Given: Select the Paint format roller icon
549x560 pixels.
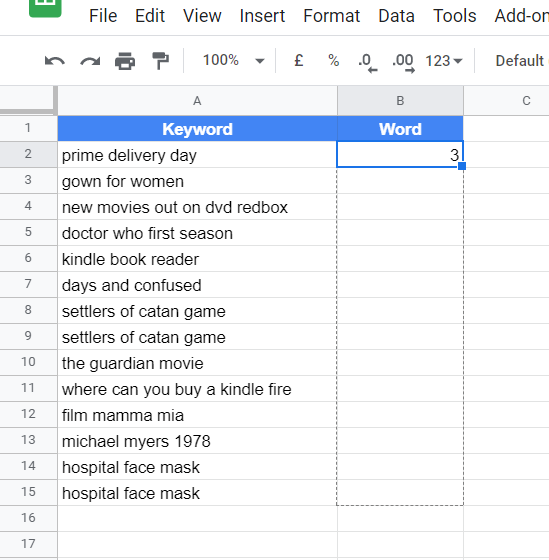Looking at the screenshot, I should click(160, 61).
